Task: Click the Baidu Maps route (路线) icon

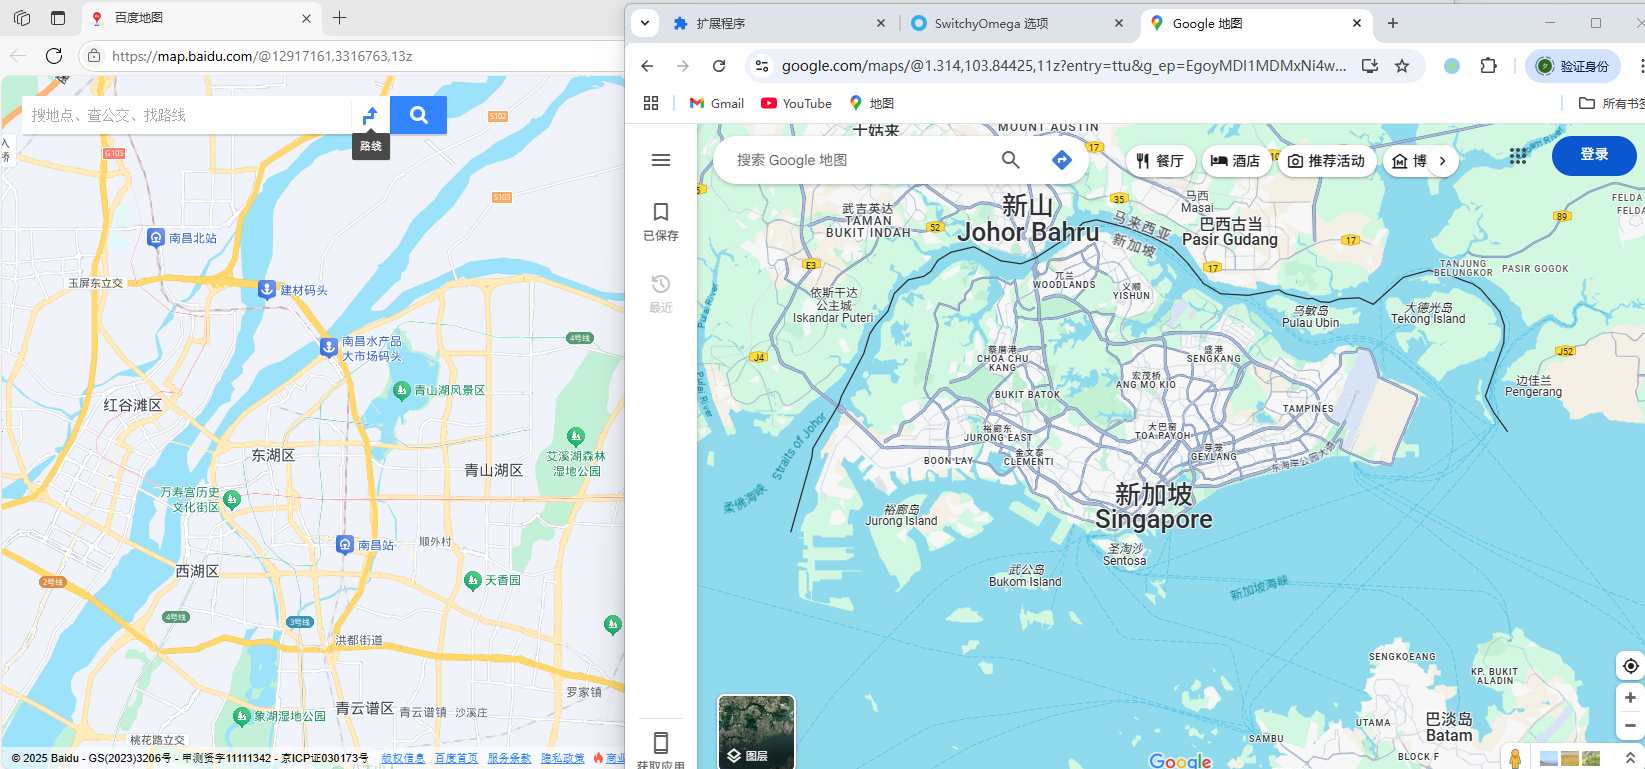Action: [x=370, y=115]
